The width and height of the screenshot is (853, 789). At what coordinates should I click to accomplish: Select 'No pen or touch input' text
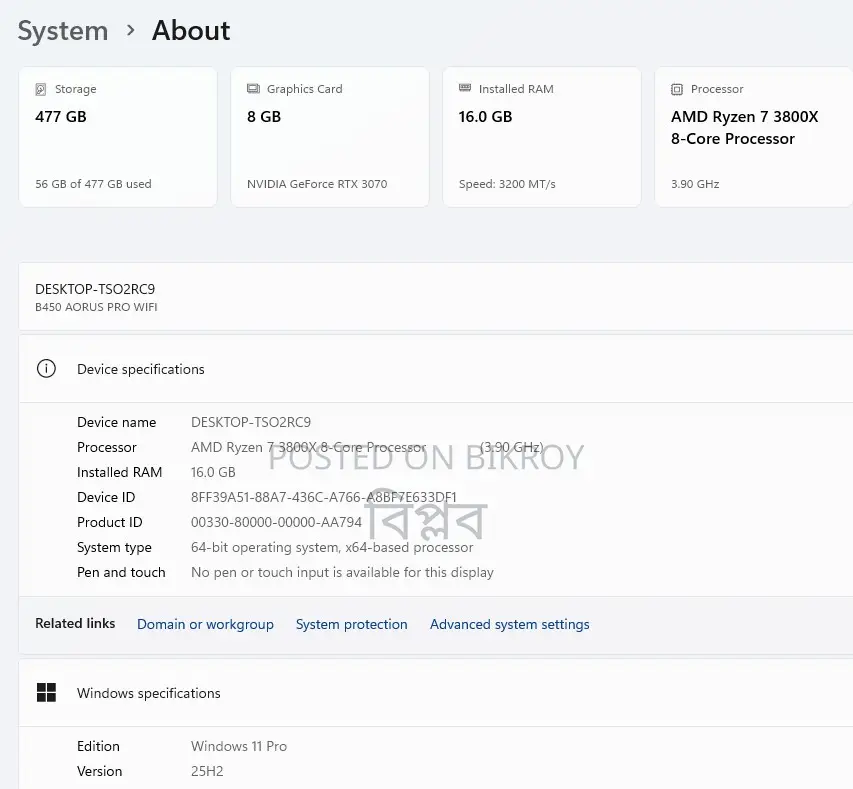(x=342, y=572)
